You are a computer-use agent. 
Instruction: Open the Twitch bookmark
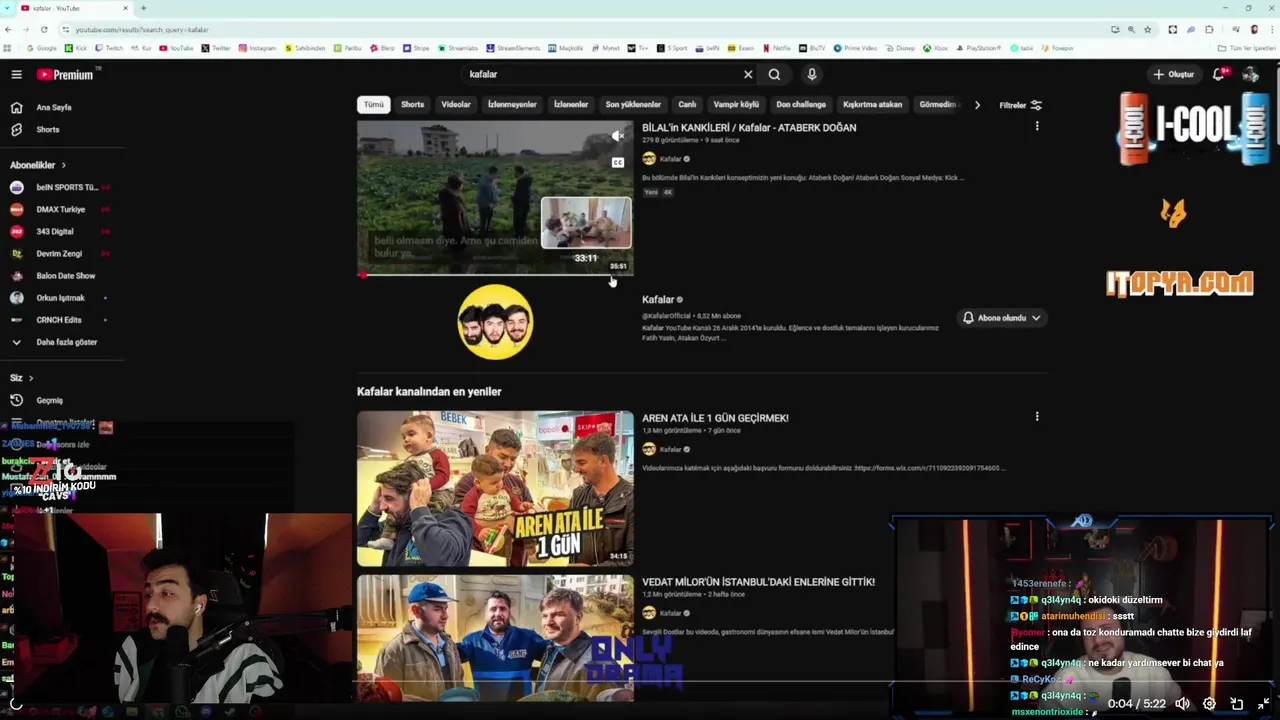tap(109, 48)
